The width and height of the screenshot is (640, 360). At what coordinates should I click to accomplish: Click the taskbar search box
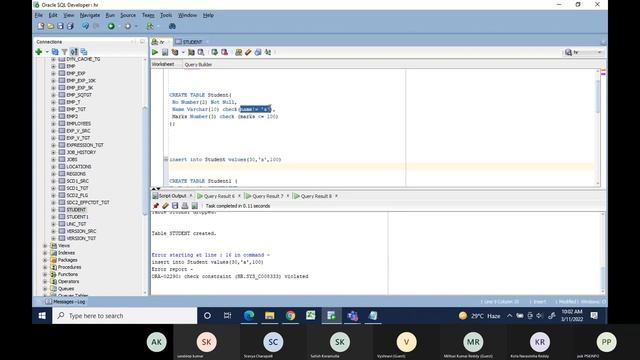(124, 316)
